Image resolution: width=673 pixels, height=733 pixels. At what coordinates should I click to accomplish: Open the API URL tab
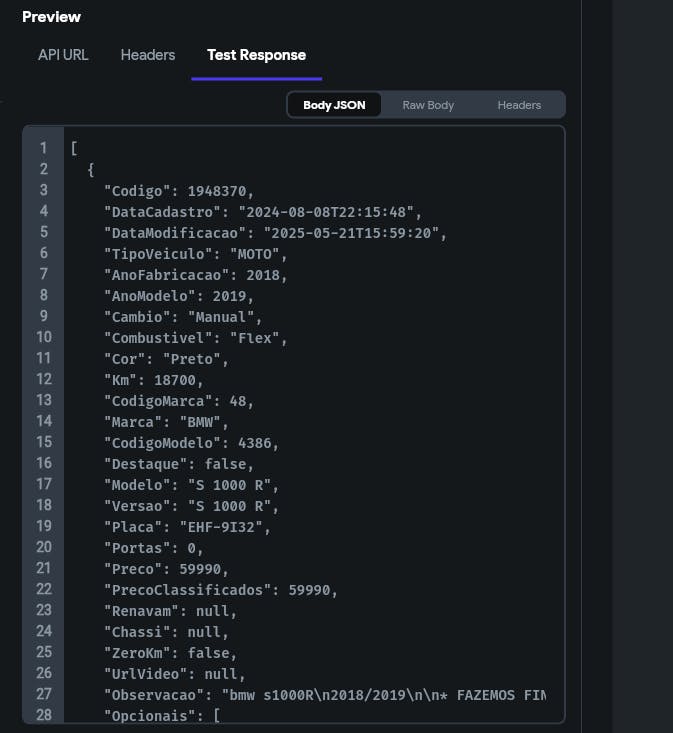(x=63, y=55)
